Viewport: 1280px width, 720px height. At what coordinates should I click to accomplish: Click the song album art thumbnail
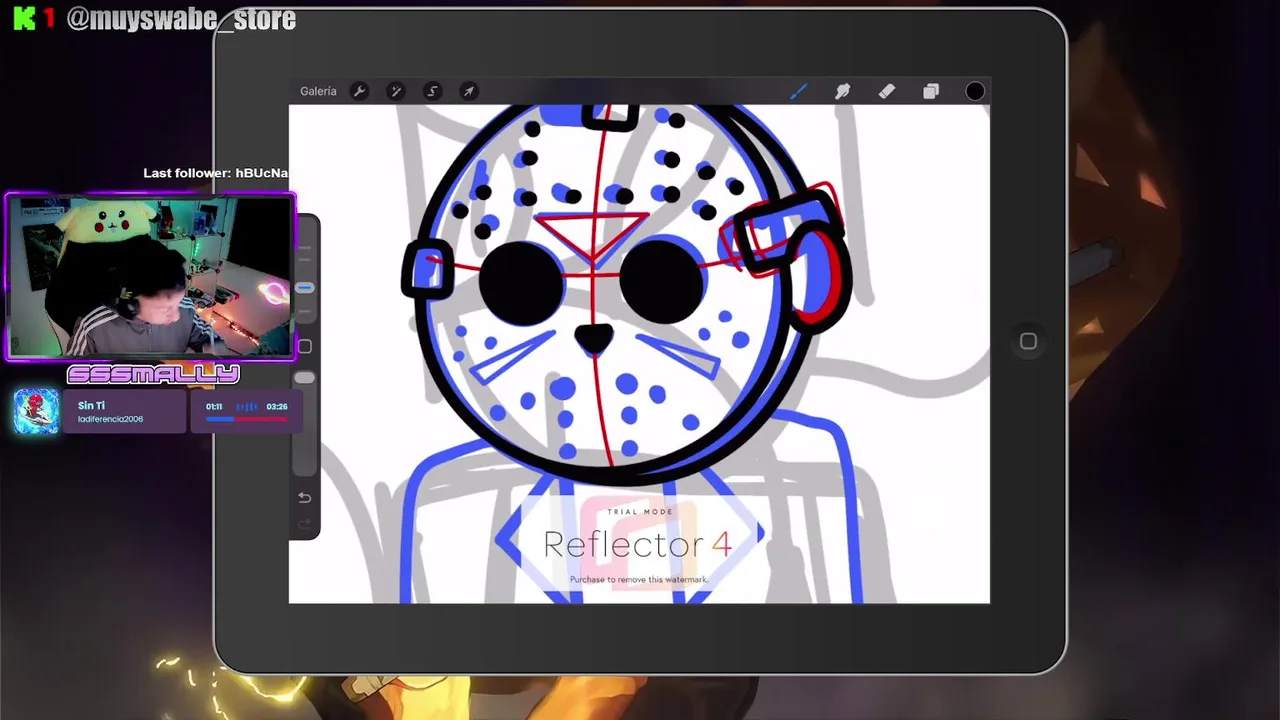point(36,411)
